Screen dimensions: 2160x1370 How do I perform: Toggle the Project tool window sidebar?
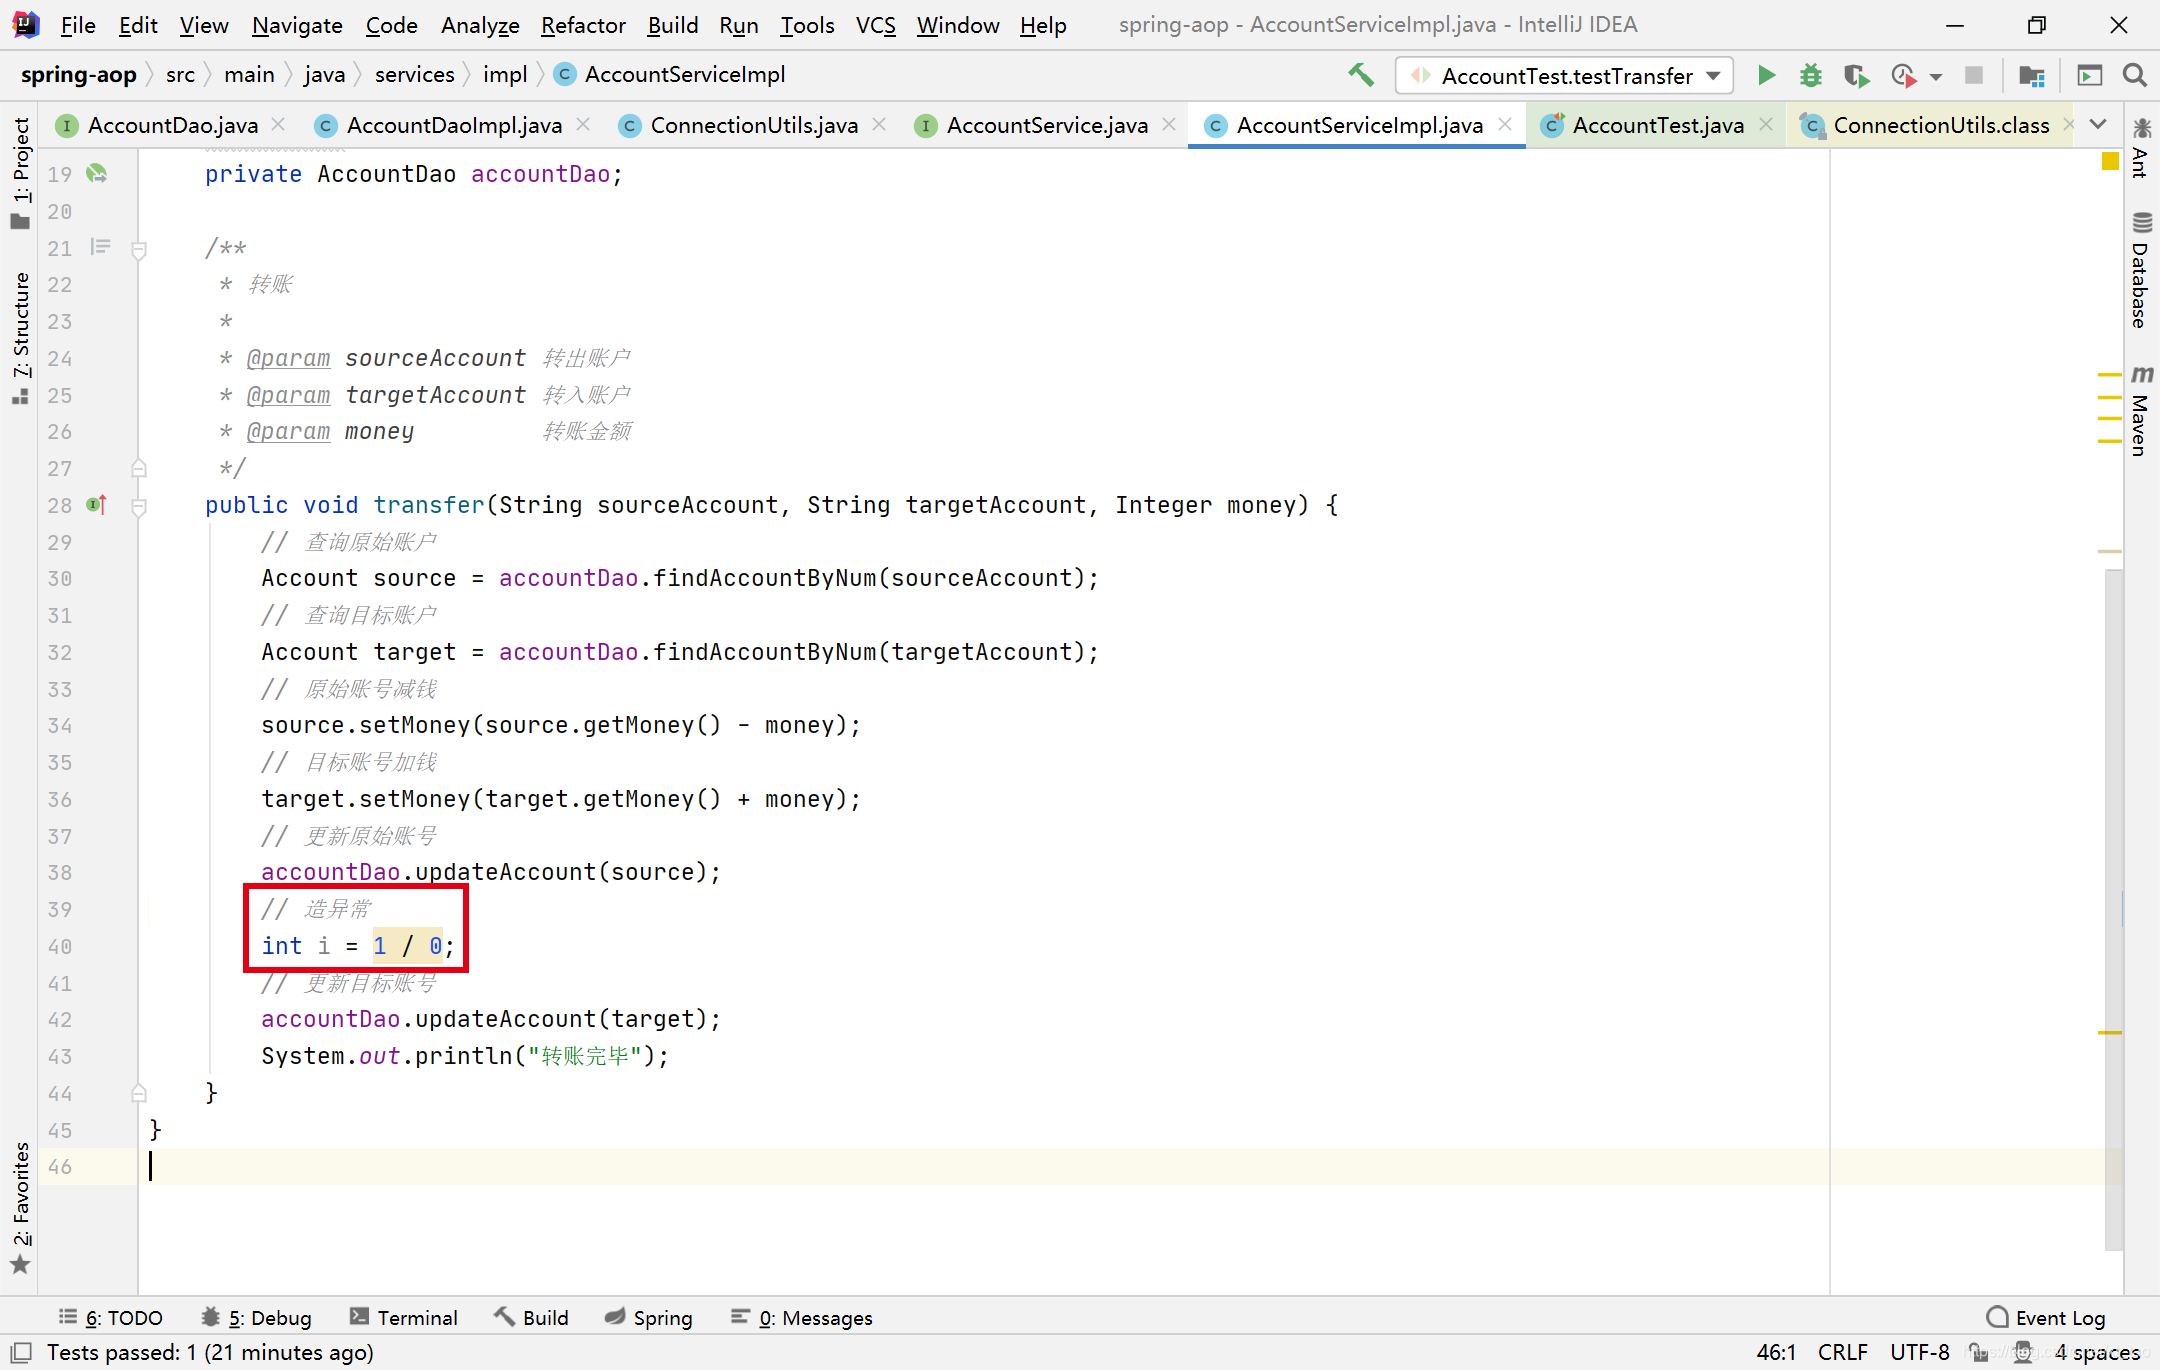pyautogui.click(x=21, y=172)
